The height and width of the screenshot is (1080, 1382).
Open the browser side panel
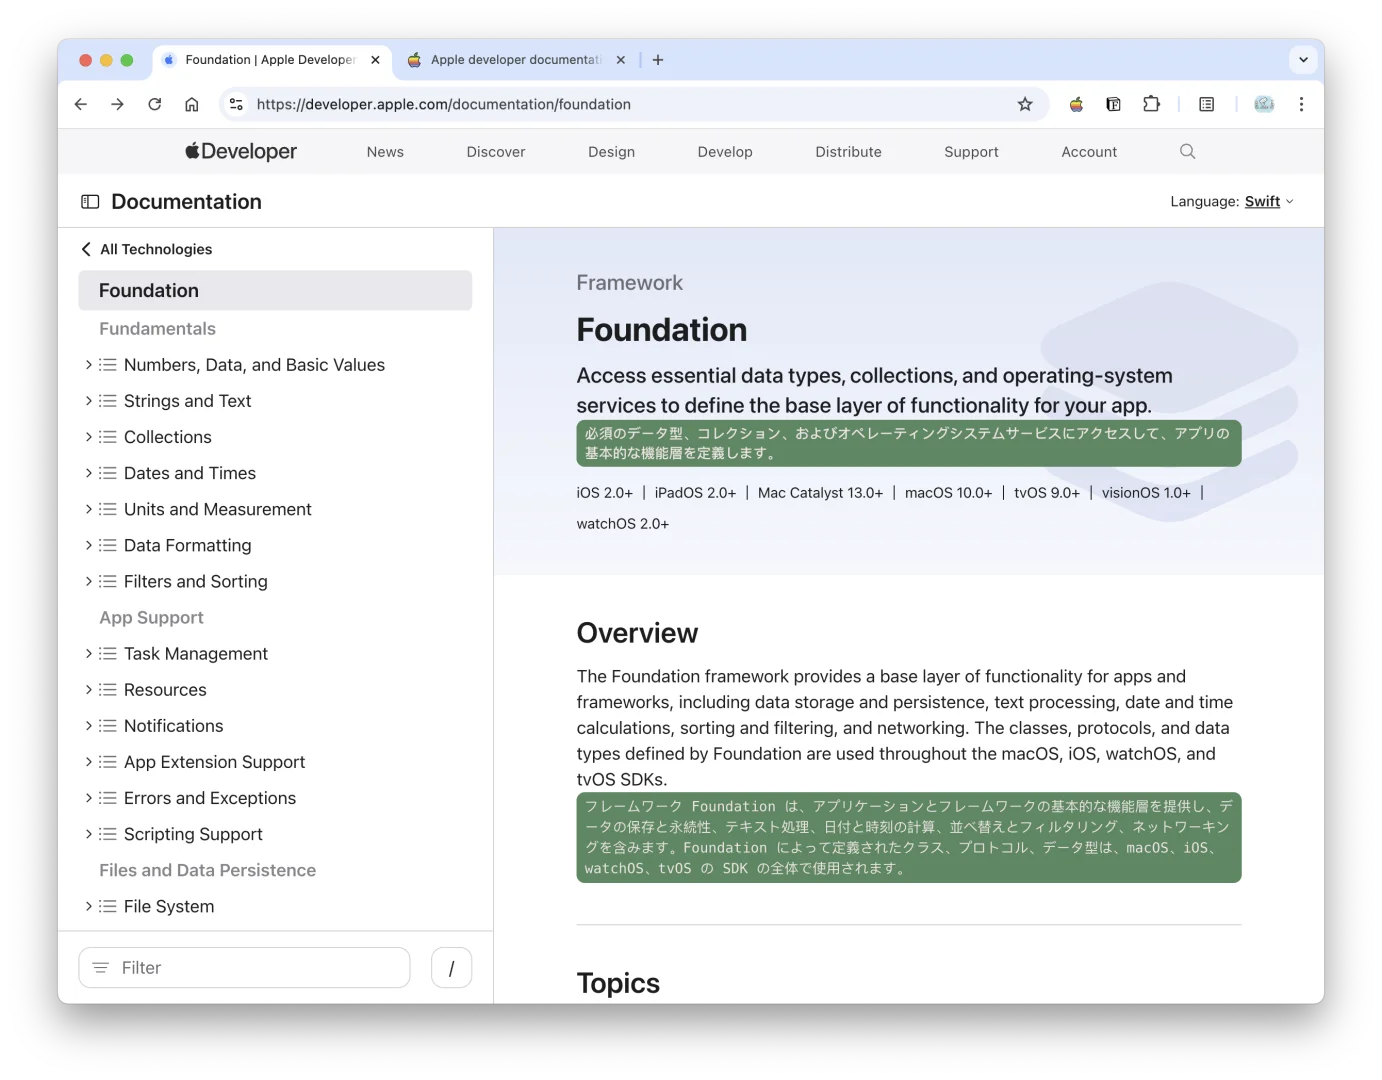point(1207,104)
